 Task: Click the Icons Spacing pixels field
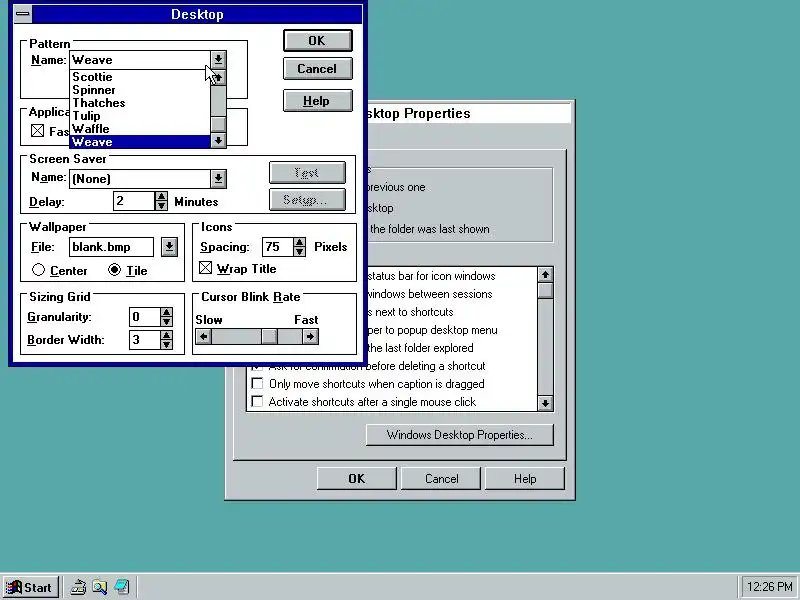click(x=277, y=247)
